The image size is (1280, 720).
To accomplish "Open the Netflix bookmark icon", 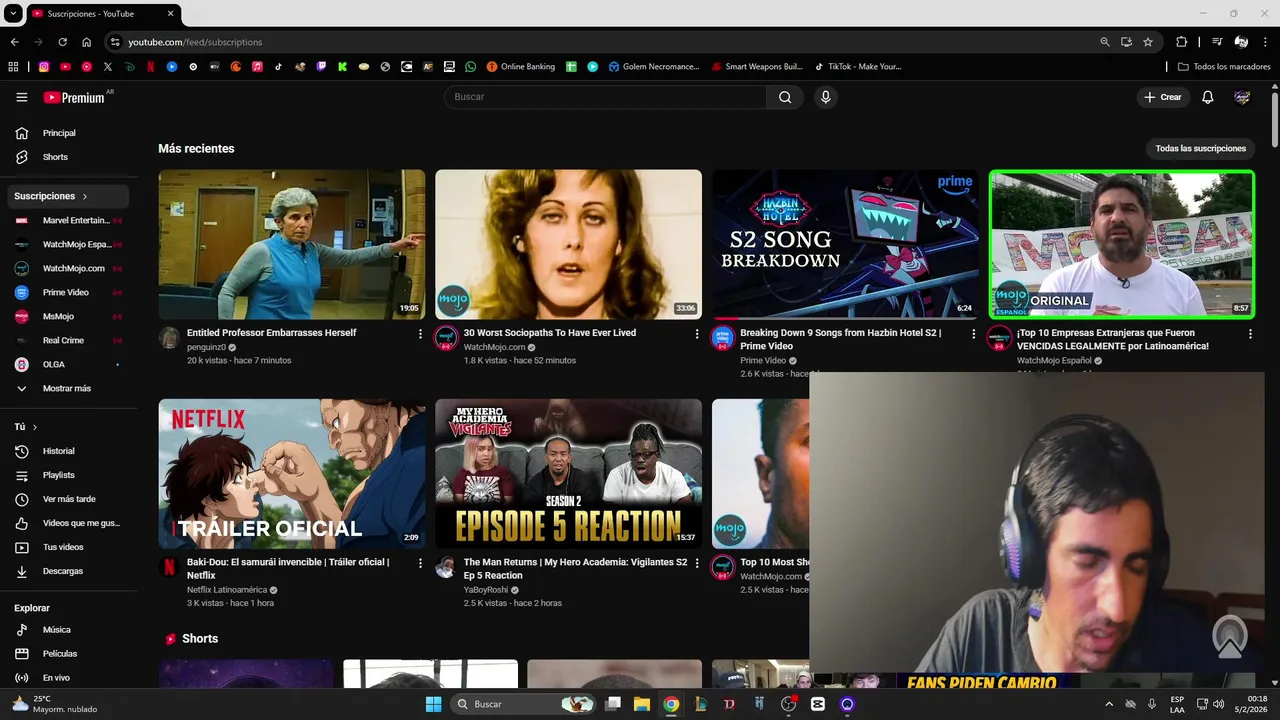I will point(150,67).
